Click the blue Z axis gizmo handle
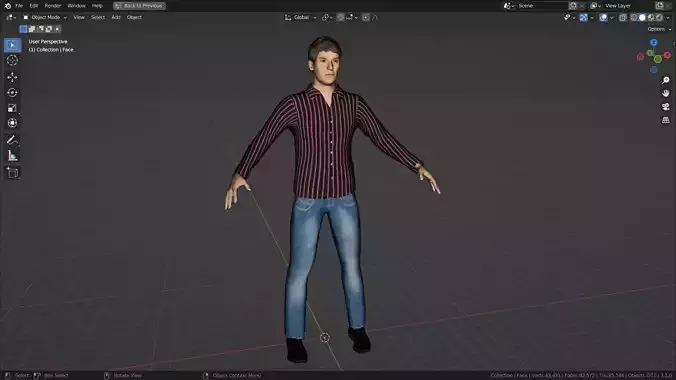The height and width of the screenshot is (380, 676). [654, 42]
